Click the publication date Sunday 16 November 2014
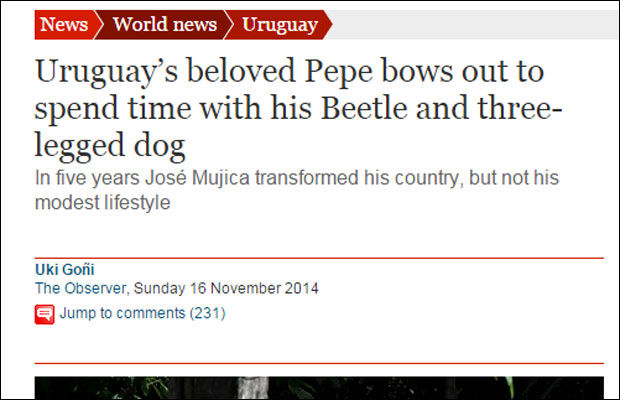Image resolution: width=620 pixels, height=400 pixels. tap(226, 289)
